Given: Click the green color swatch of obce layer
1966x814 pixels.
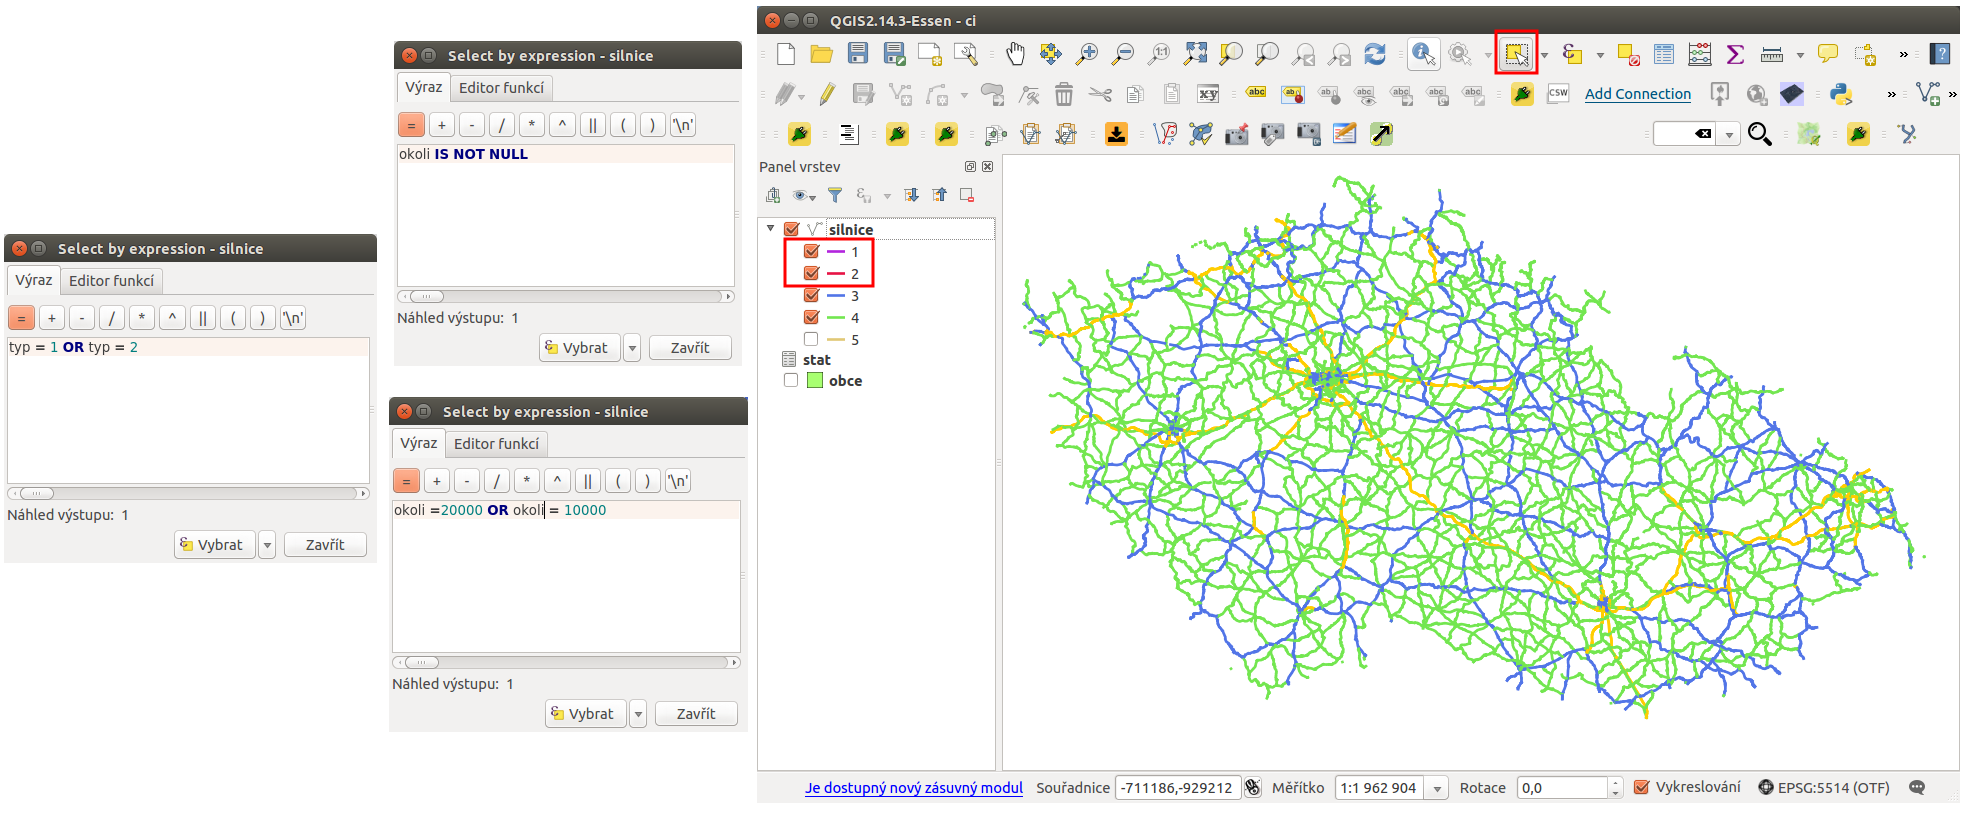Looking at the screenshot, I should [x=815, y=381].
